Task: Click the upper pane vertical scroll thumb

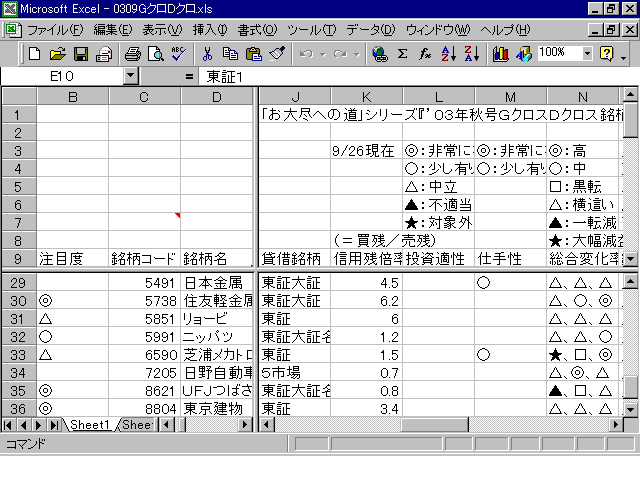Action: [x=631, y=120]
